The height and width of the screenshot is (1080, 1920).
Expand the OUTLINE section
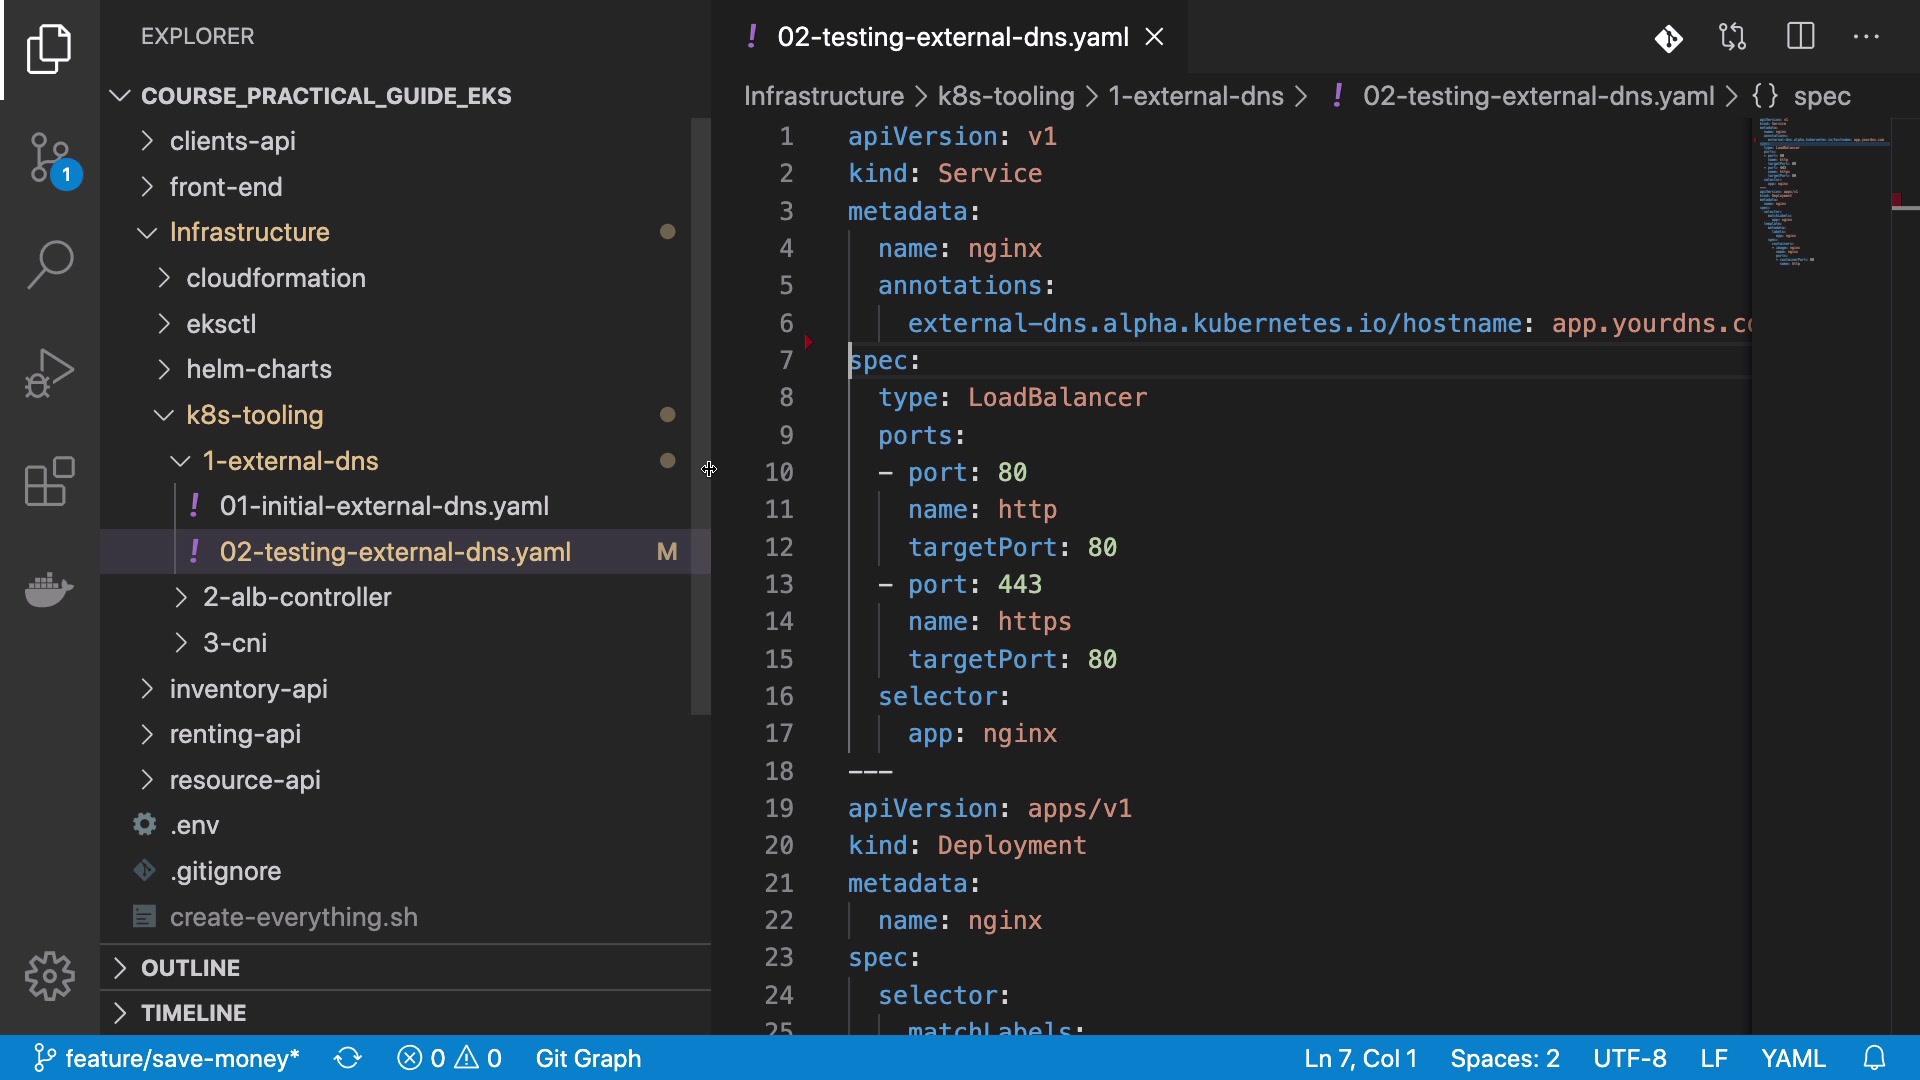pyautogui.click(x=190, y=968)
